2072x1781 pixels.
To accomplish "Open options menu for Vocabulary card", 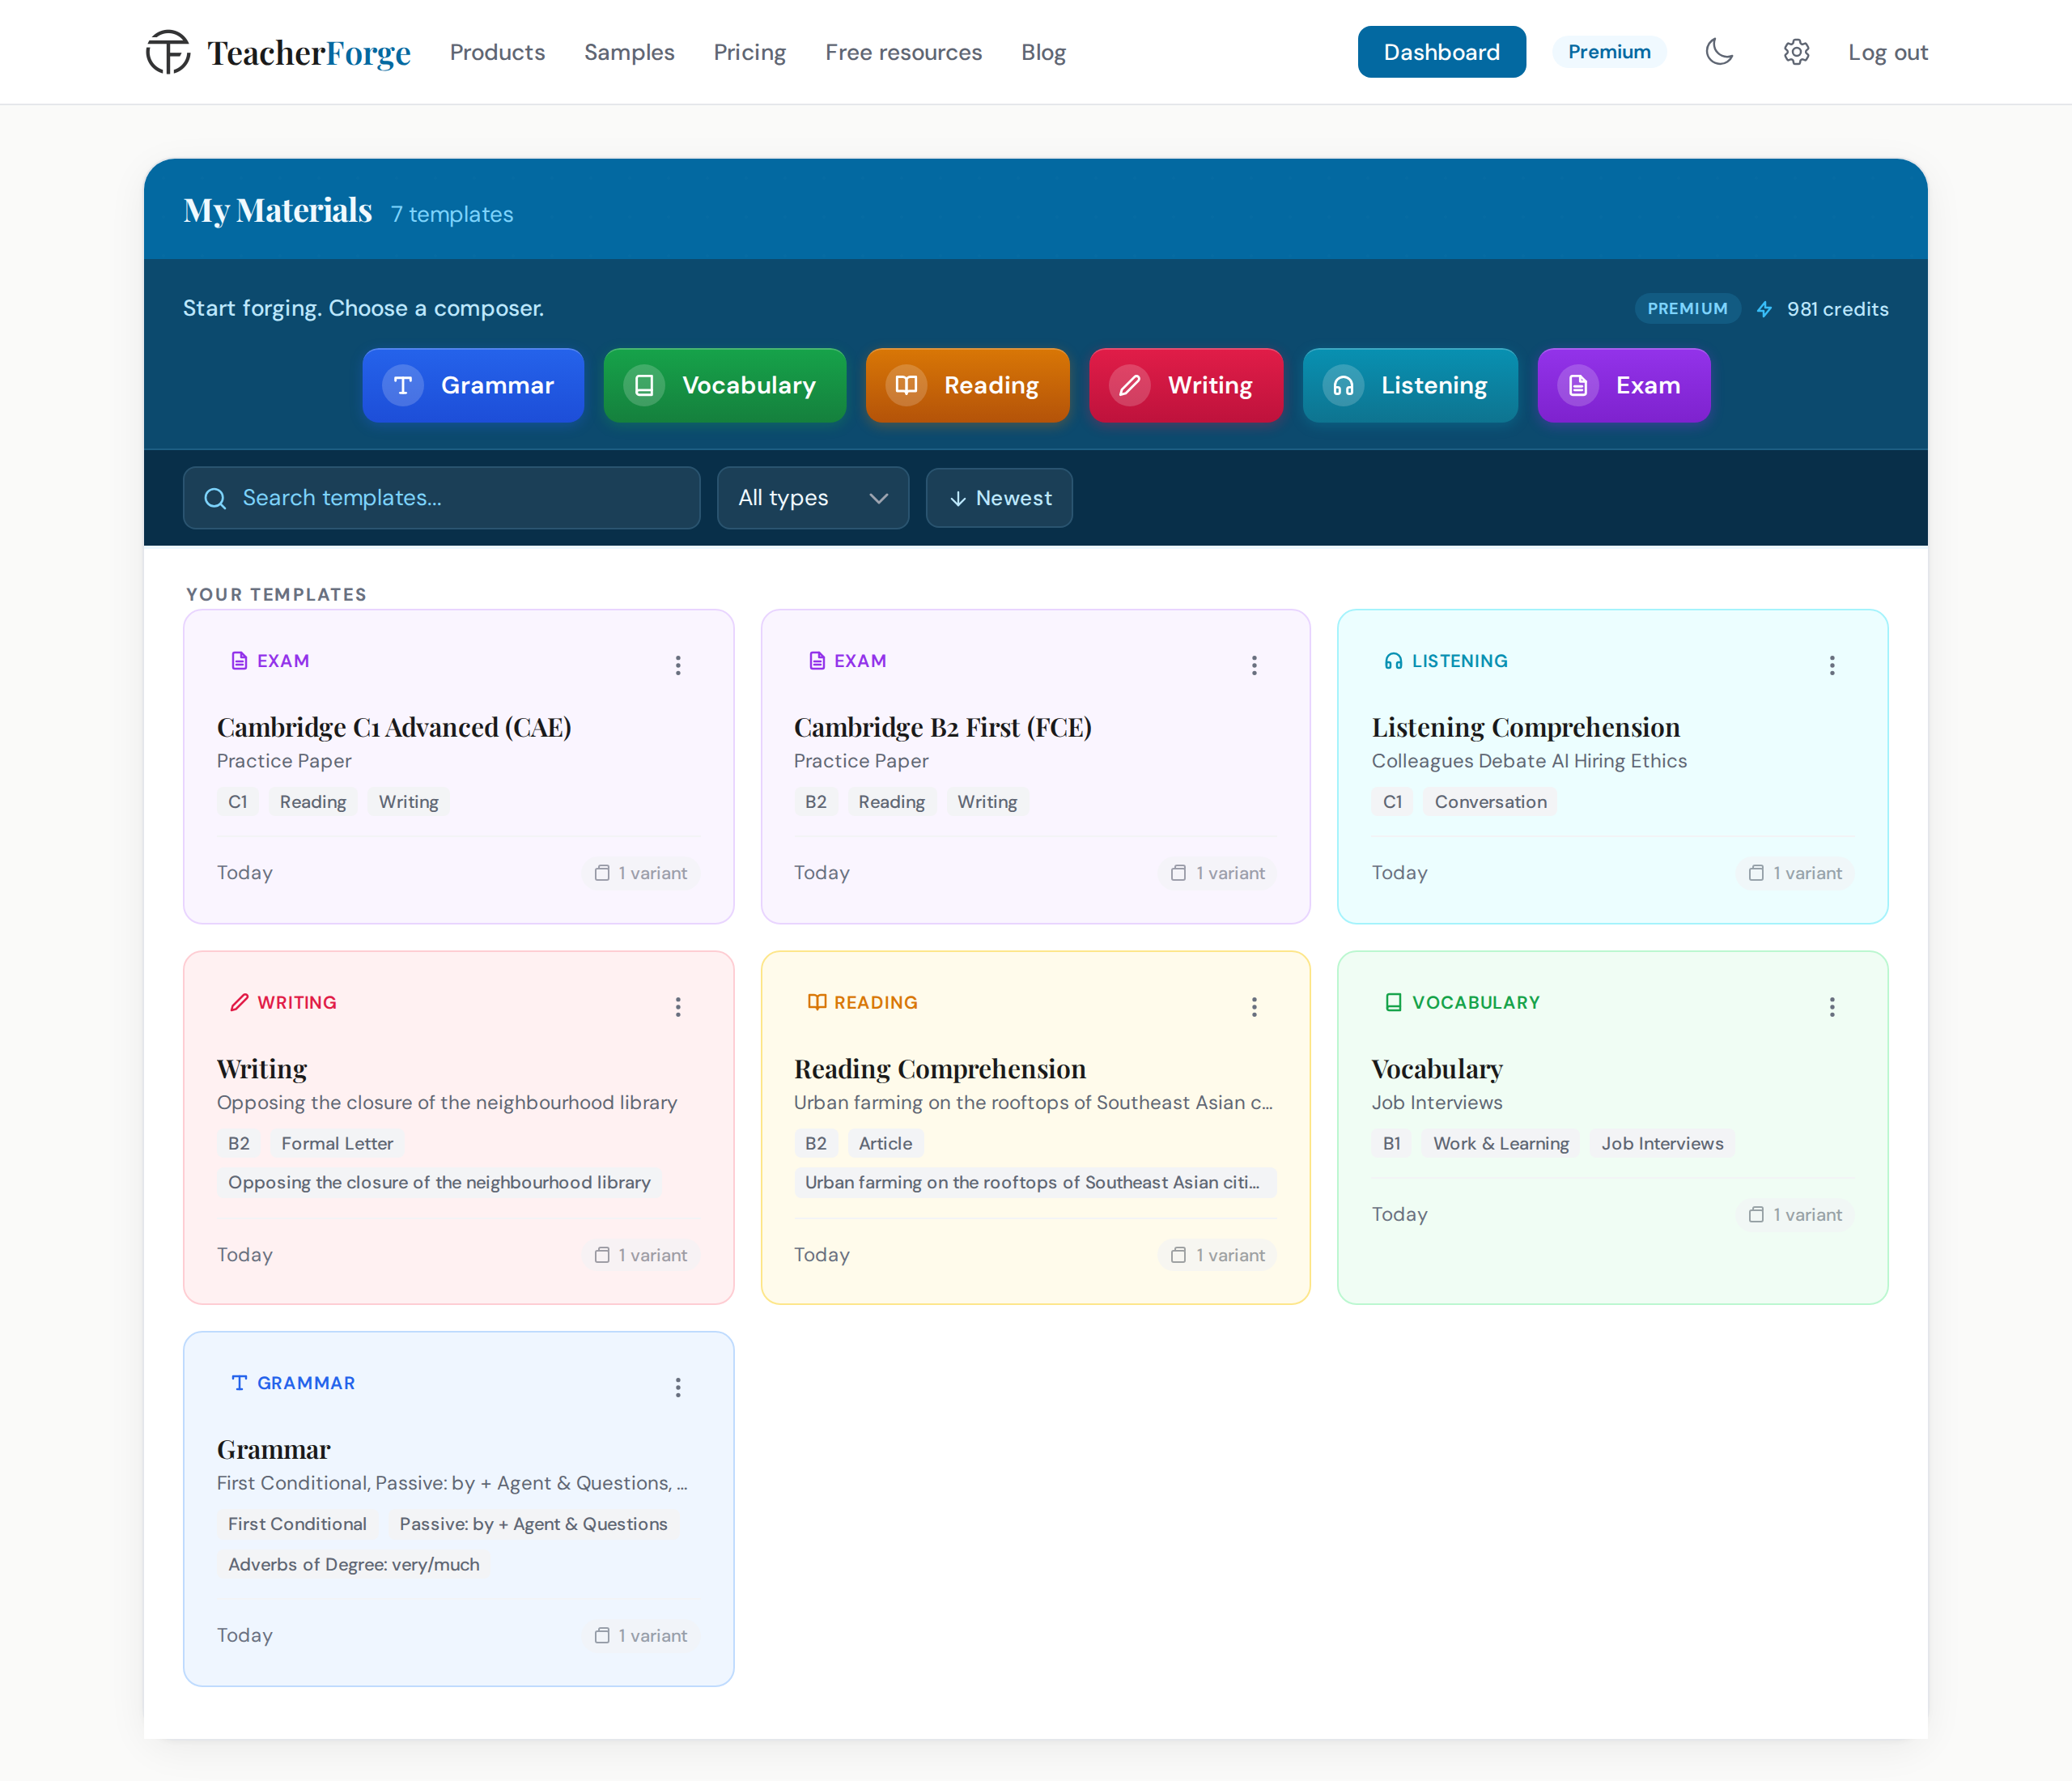I will click(x=1832, y=1006).
